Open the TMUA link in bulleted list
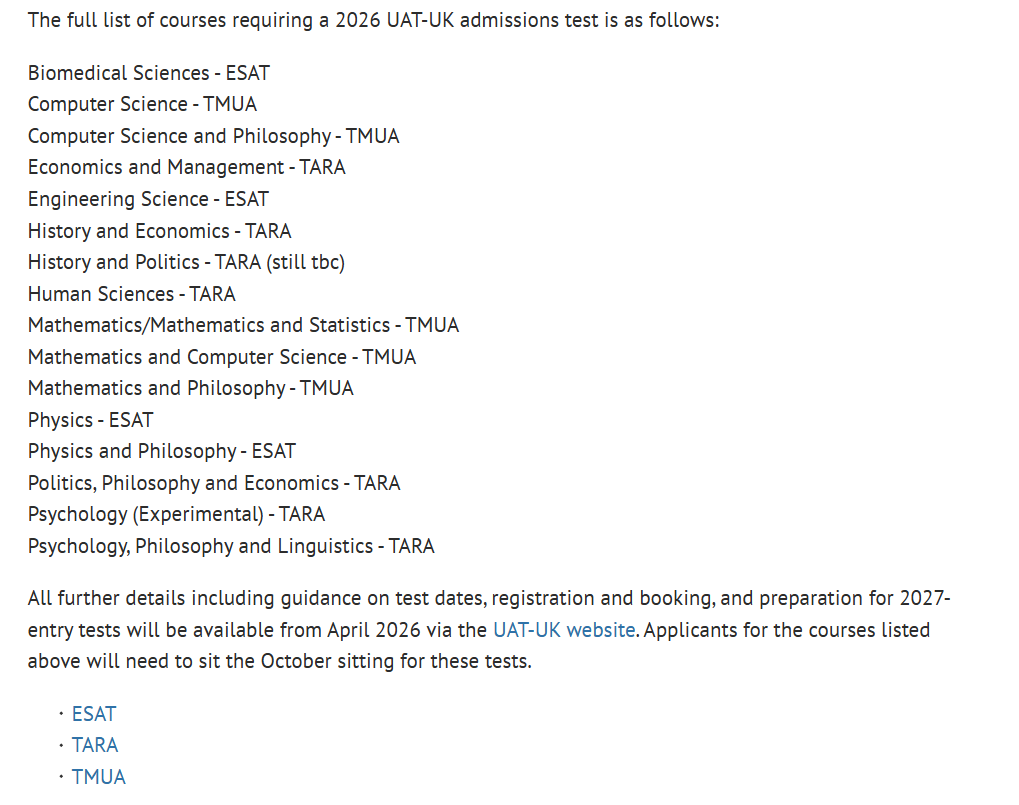1019x805 pixels. click(99, 777)
